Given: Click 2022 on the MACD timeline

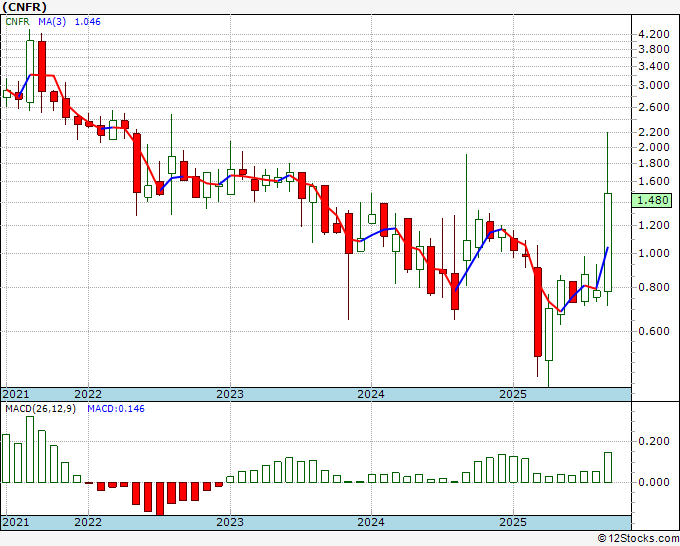Looking at the screenshot, I should point(88,522).
